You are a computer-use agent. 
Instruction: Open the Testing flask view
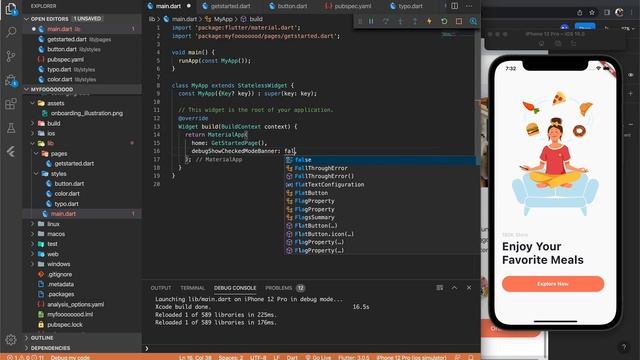point(11,128)
